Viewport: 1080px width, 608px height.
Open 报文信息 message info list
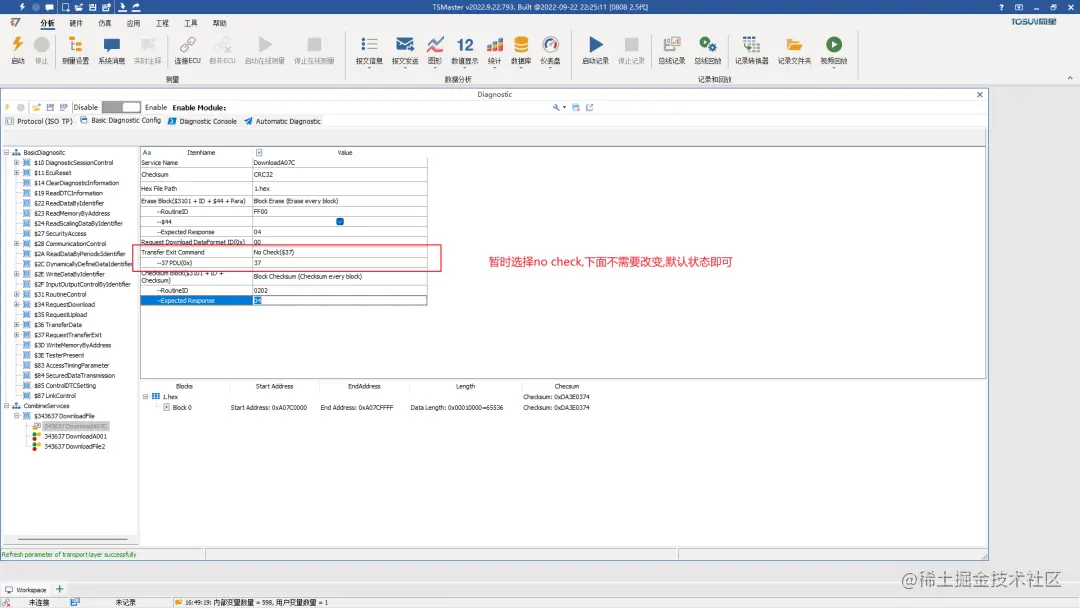369,50
